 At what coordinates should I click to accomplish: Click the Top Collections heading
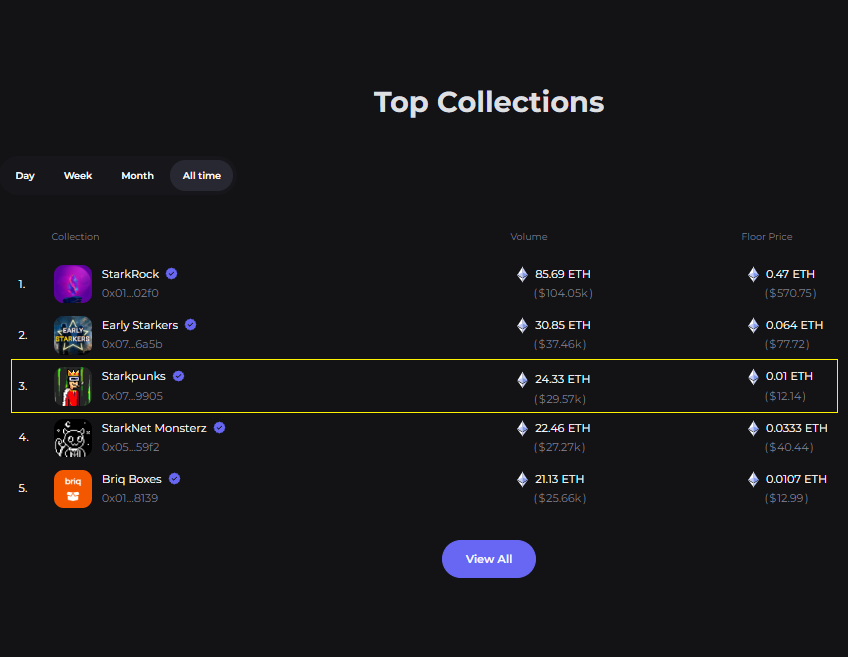(489, 102)
